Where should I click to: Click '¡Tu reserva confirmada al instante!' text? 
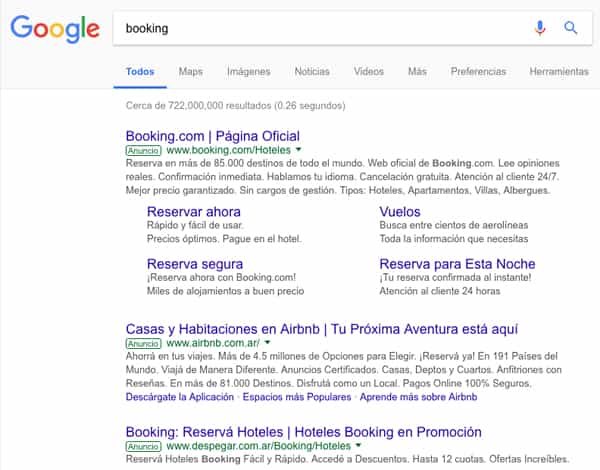[x=455, y=277]
